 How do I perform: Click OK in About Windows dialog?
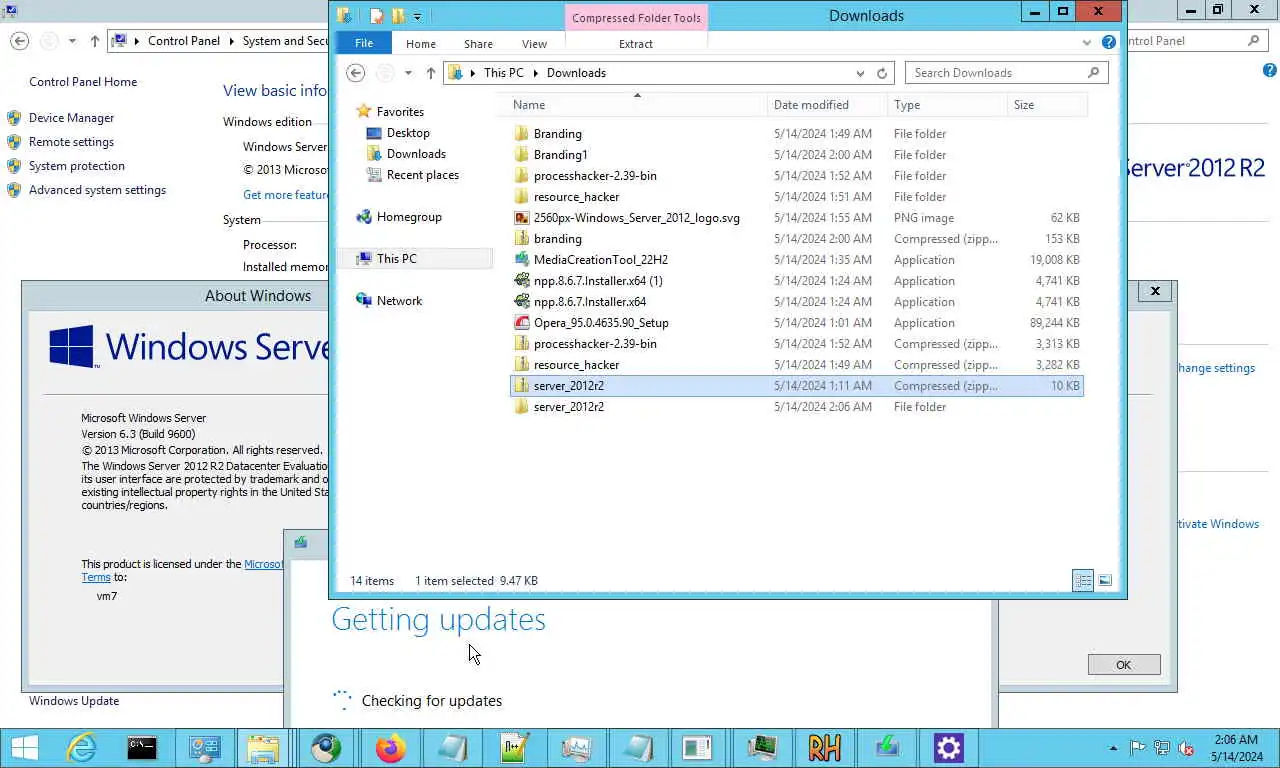coord(1124,665)
